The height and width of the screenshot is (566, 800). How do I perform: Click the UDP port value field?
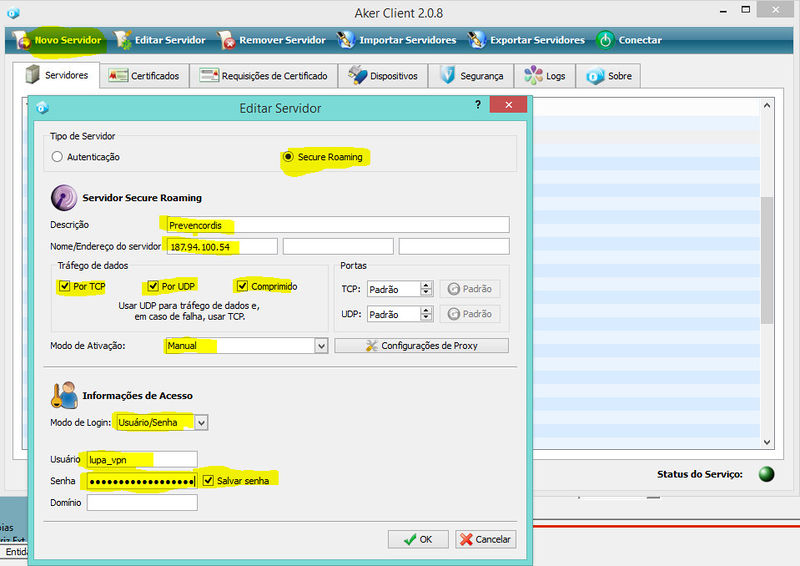click(394, 314)
